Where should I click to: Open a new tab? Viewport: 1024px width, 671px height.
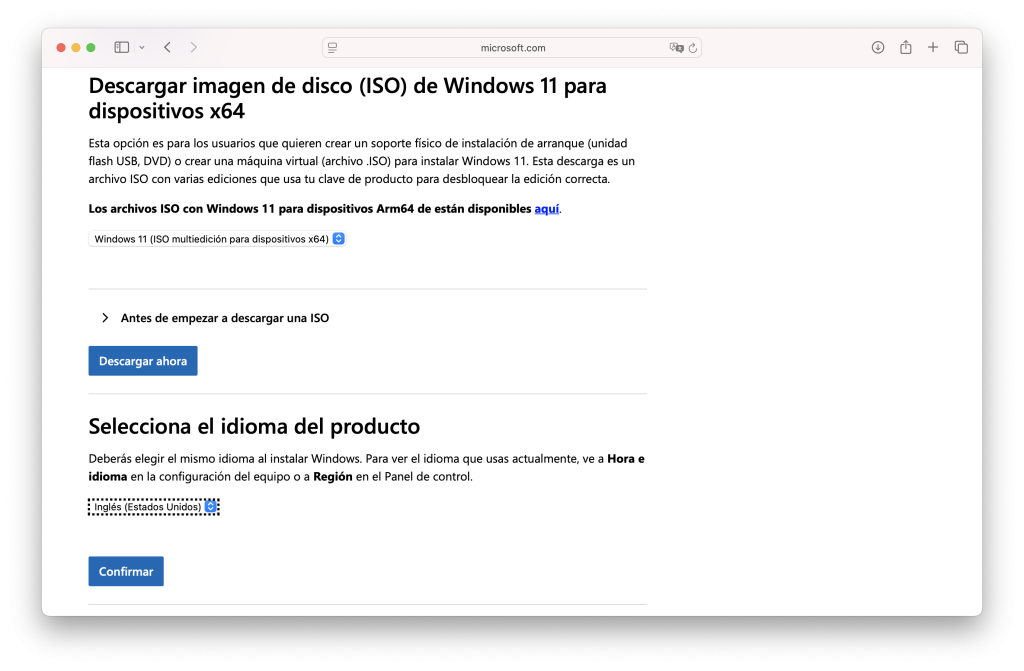point(933,47)
